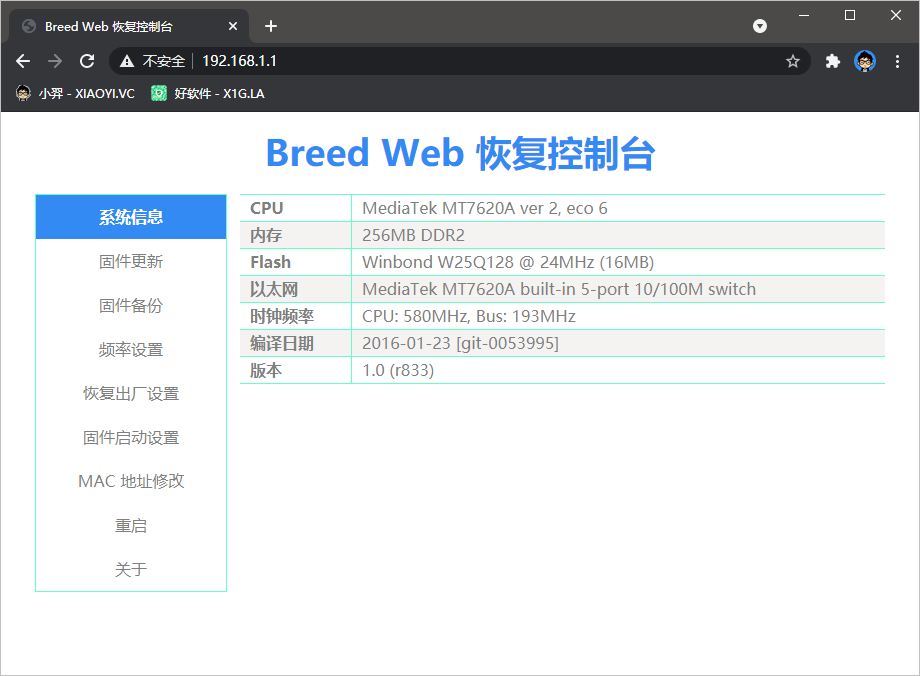
Task: Open the Chrome three-dot menu
Action: (898, 61)
